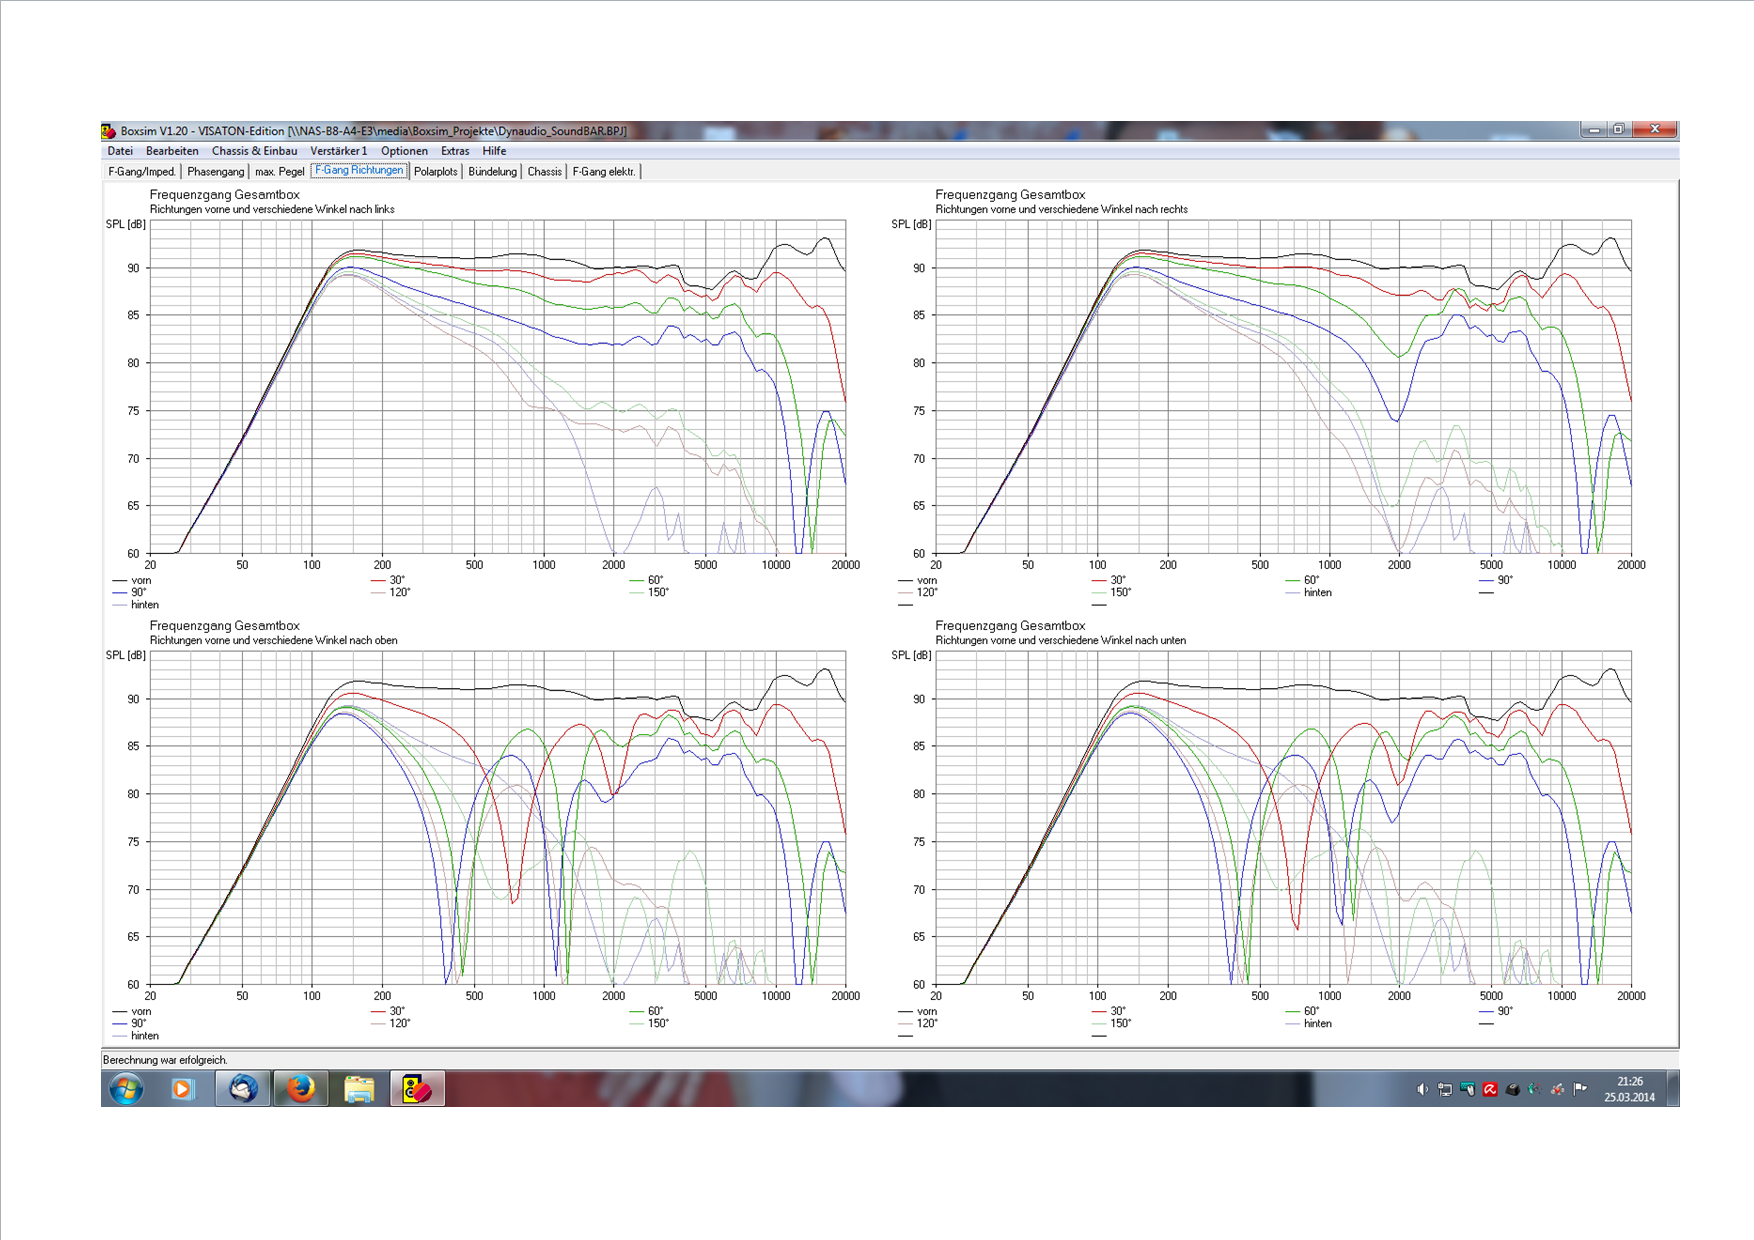Minimize the Boxsim window

[1594, 130]
